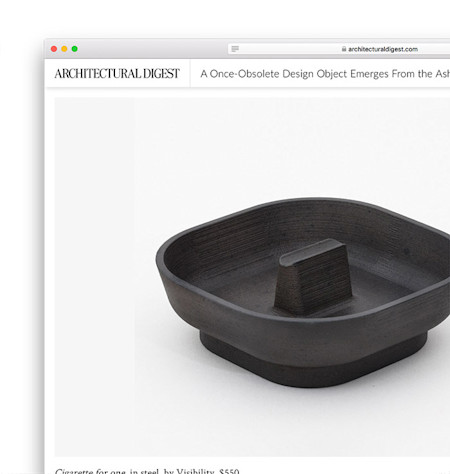Click the red close window button
Image resolution: width=450 pixels, height=474 pixels.
coord(54,49)
